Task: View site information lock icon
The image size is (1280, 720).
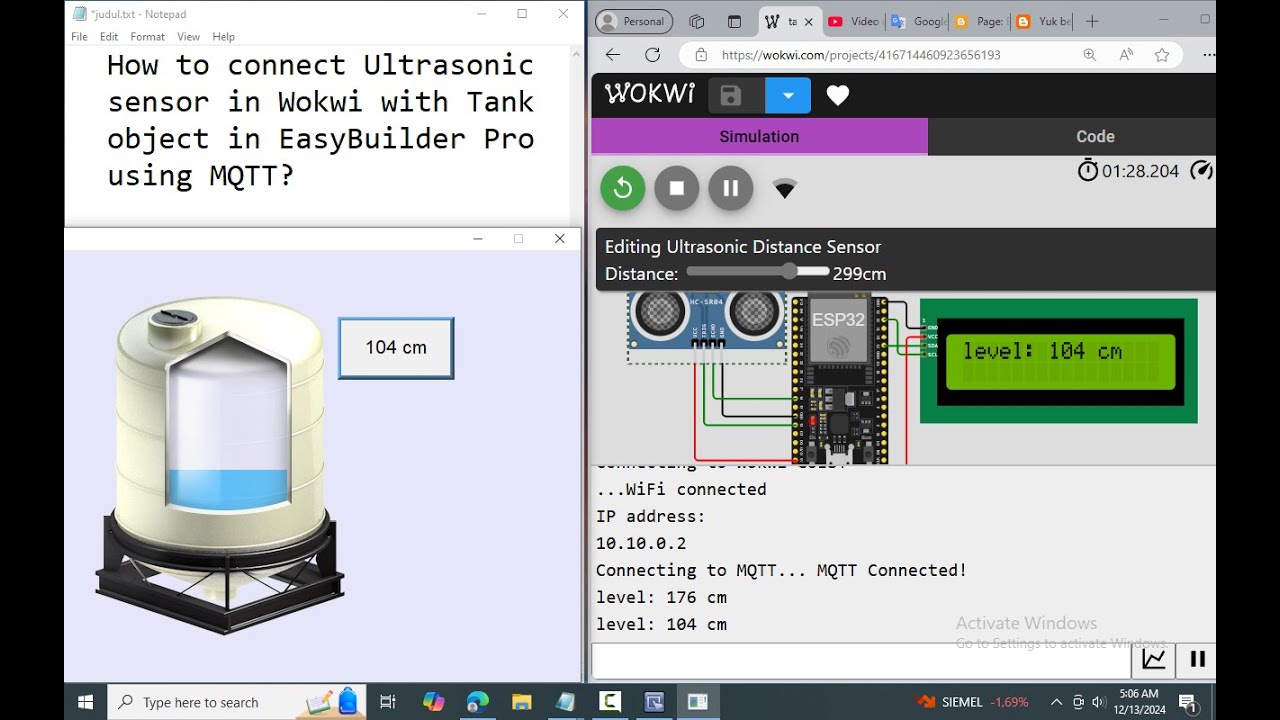Action: click(700, 55)
